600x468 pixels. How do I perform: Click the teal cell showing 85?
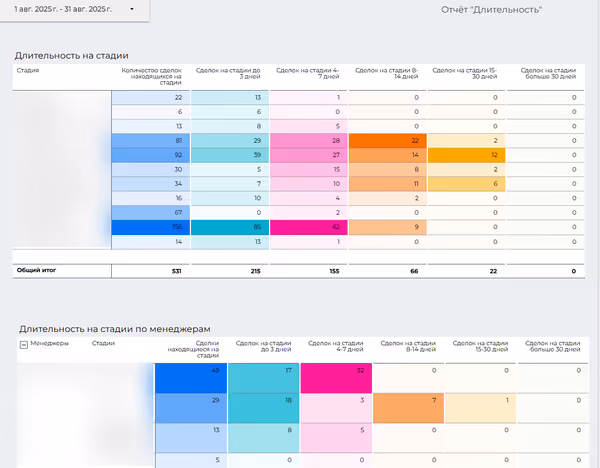tap(228, 227)
